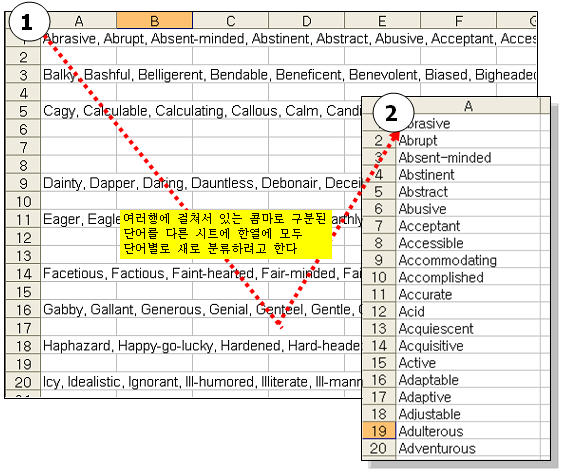The width and height of the screenshot is (563, 472).
Task: Click the circled number 2 marker
Action: pyautogui.click(x=392, y=113)
